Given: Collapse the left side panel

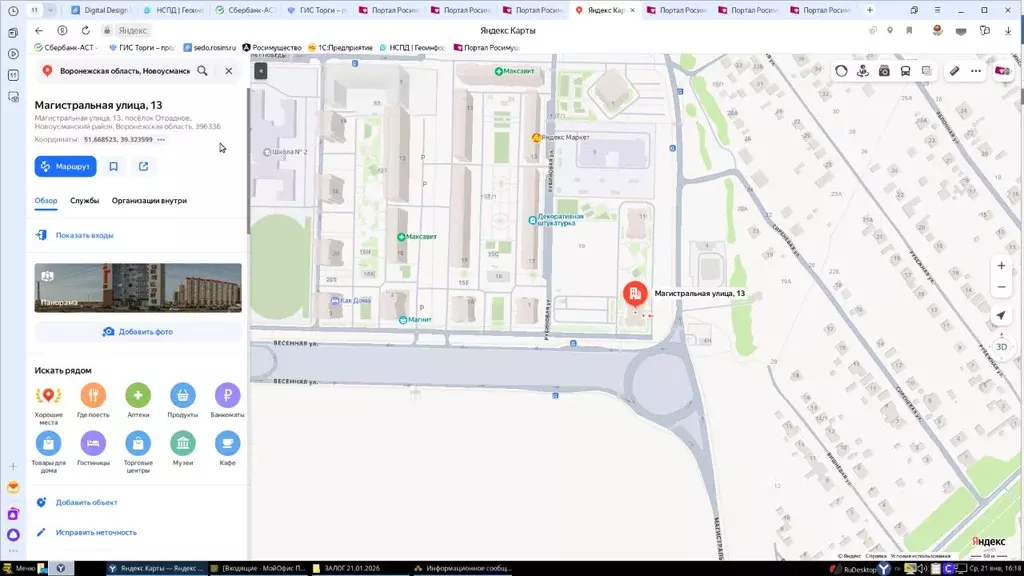Looking at the screenshot, I should [x=261, y=71].
